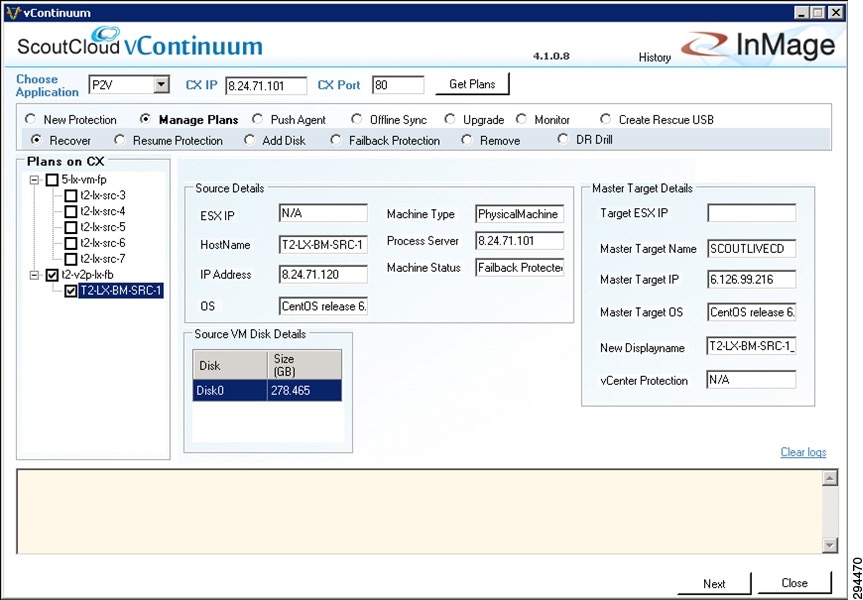Select the t2-lx-src-5 tree item label
The height and width of the screenshot is (600, 863).
point(103,227)
